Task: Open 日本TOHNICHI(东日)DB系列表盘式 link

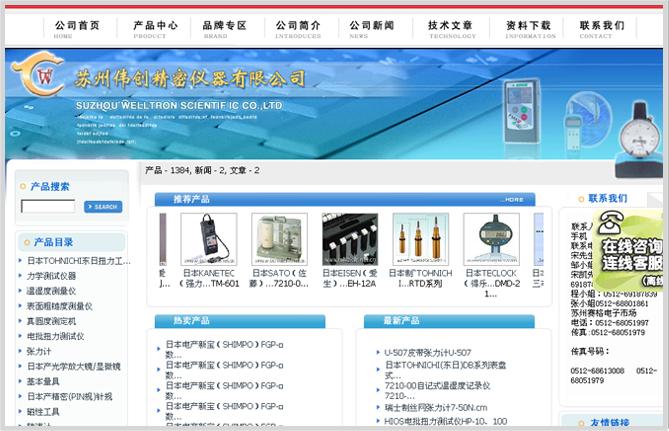Action: (x=445, y=370)
